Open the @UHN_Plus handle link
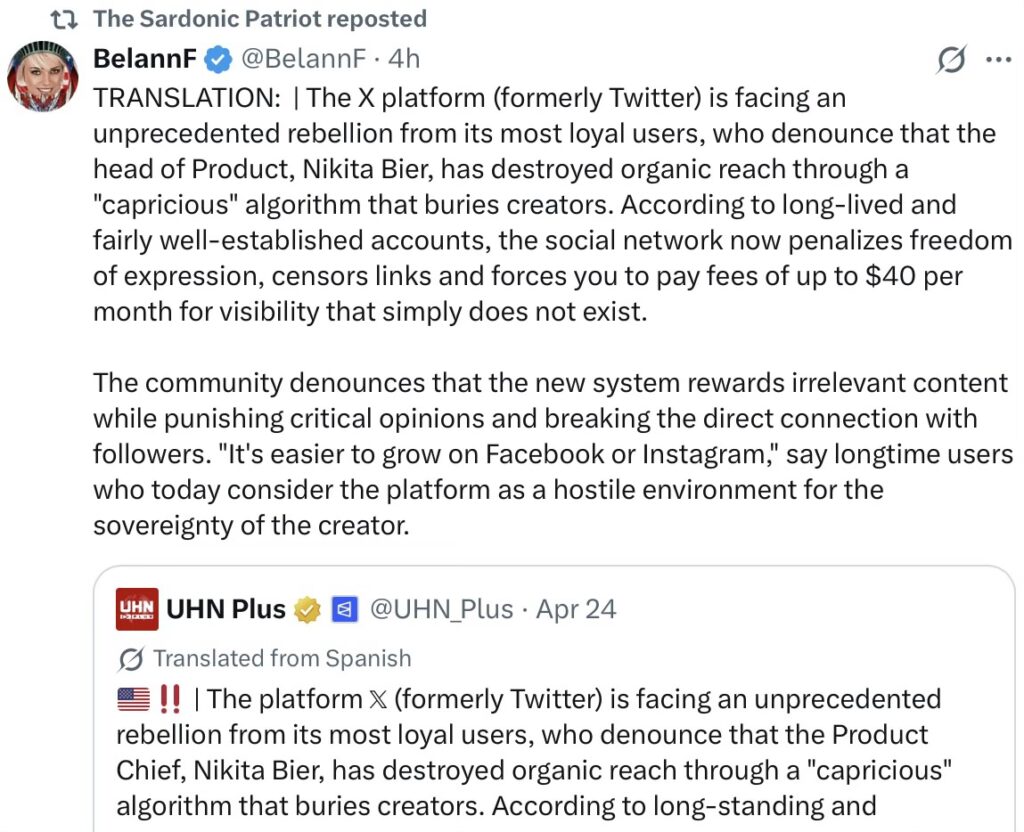 tap(442, 609)
